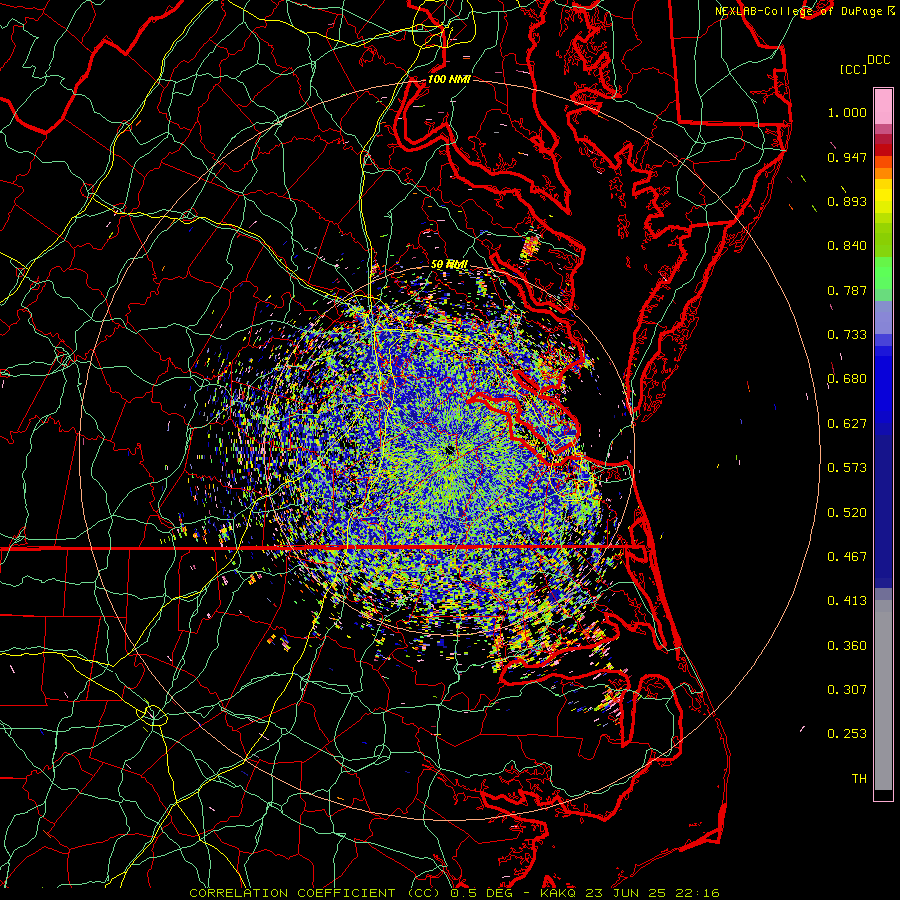This screenshot has width=900, height=900.
Task: Select the 0.520 scale value
Action: click(847, 513)
